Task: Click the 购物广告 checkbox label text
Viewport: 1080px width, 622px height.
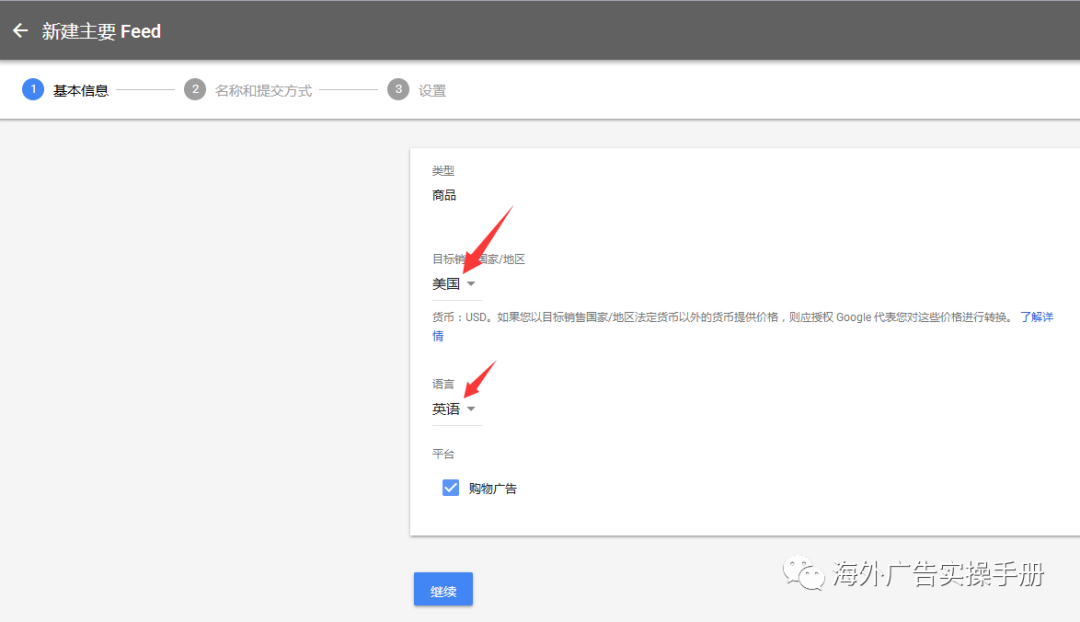Action: [493, 489]
